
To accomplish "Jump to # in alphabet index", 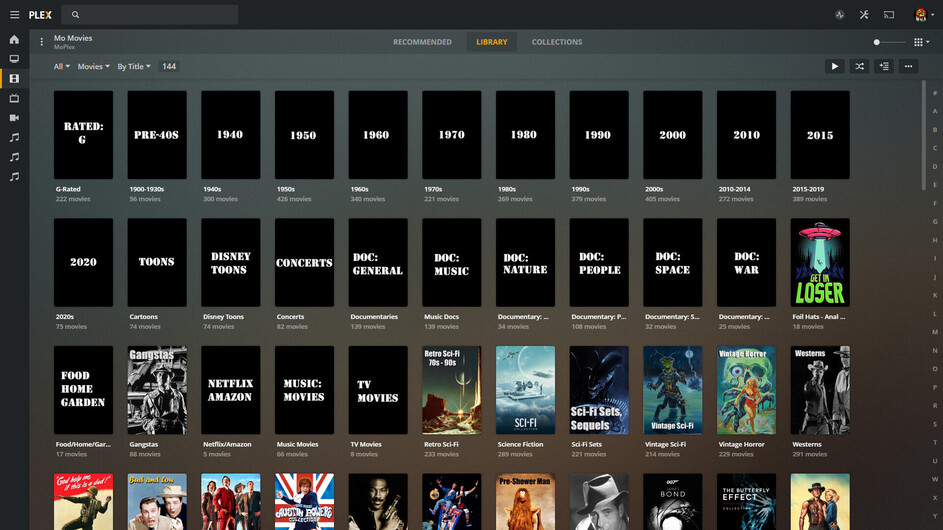I will click(x=935, y=93).
